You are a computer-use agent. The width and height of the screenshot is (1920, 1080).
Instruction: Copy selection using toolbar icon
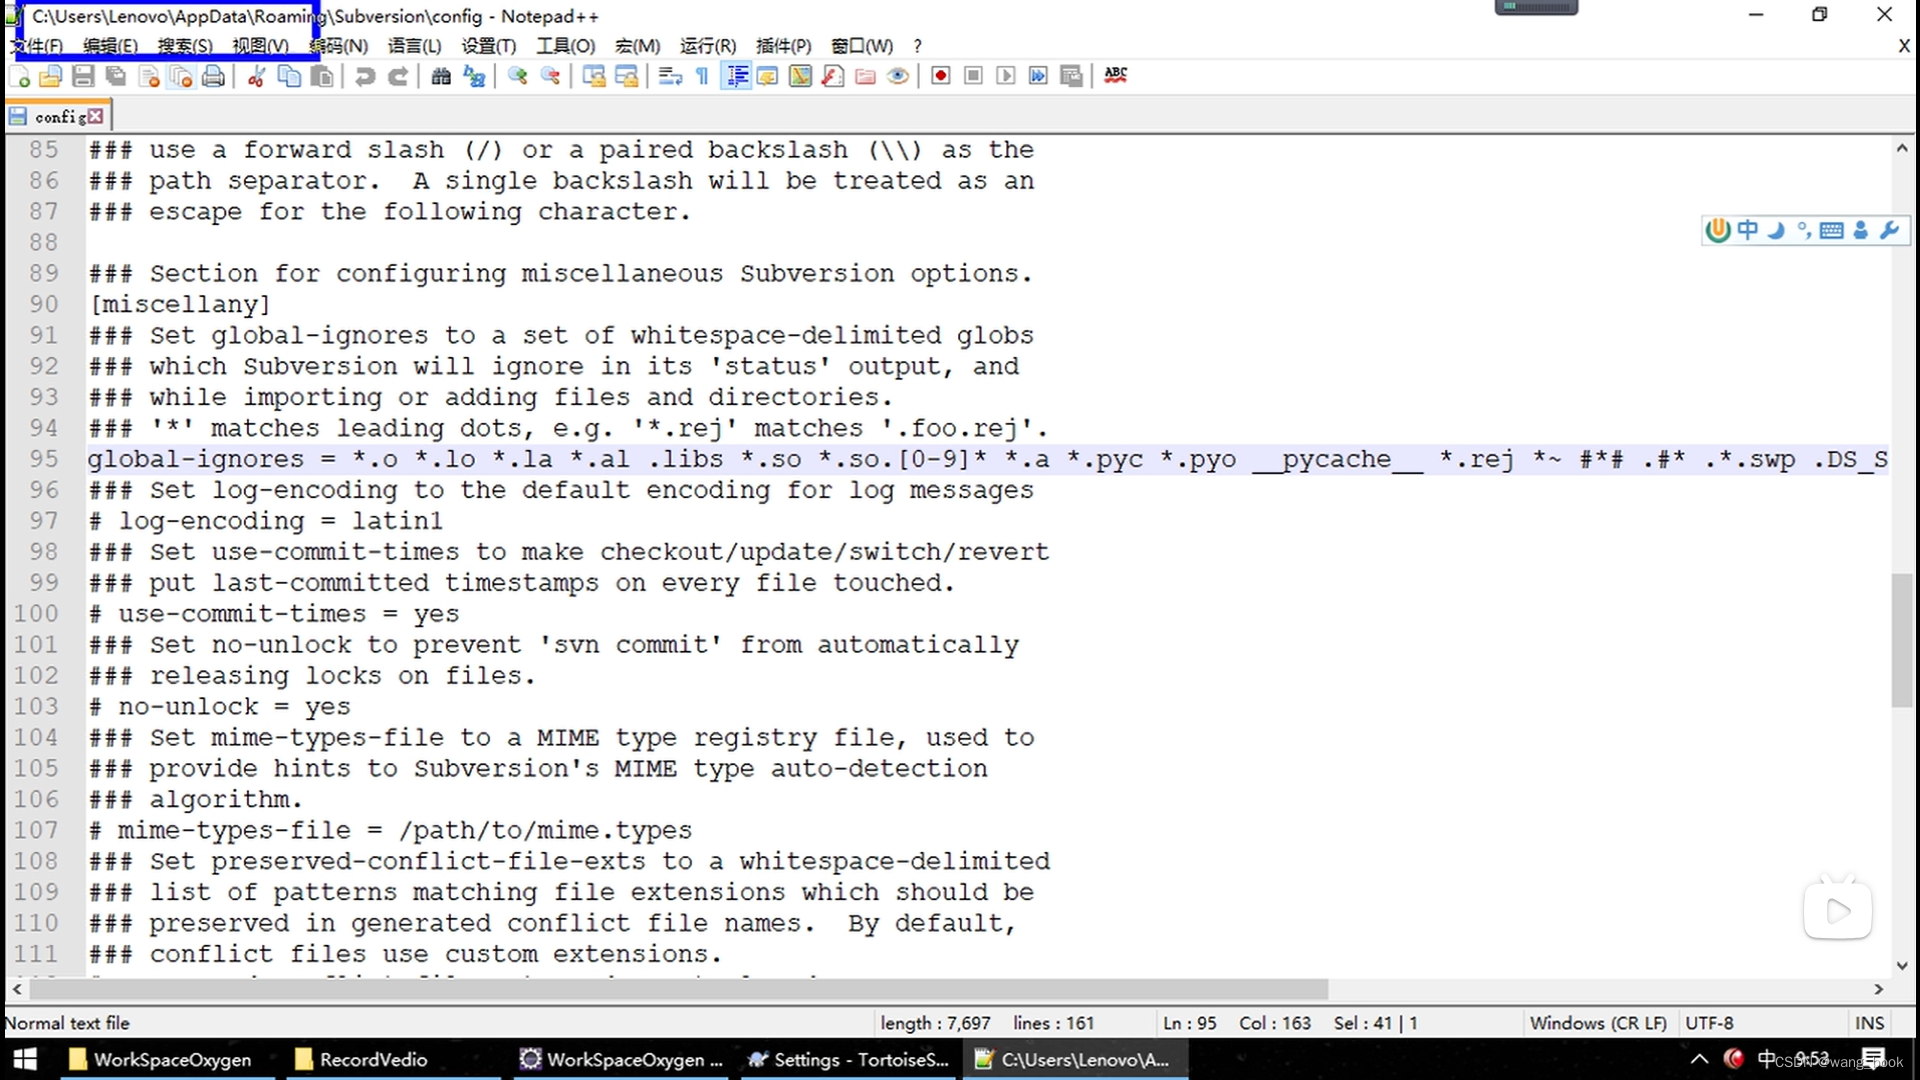tap(289, 76)
